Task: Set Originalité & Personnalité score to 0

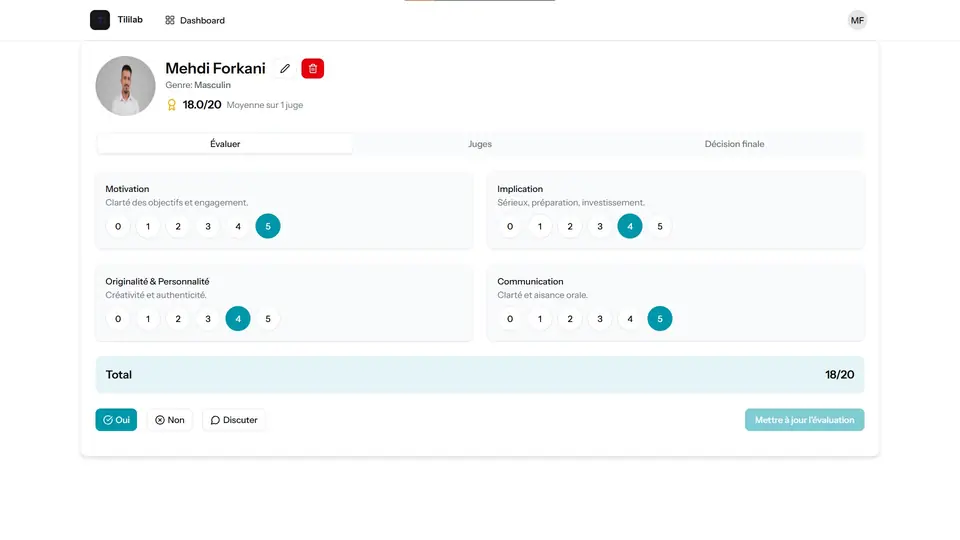Action: coord(118,319)
